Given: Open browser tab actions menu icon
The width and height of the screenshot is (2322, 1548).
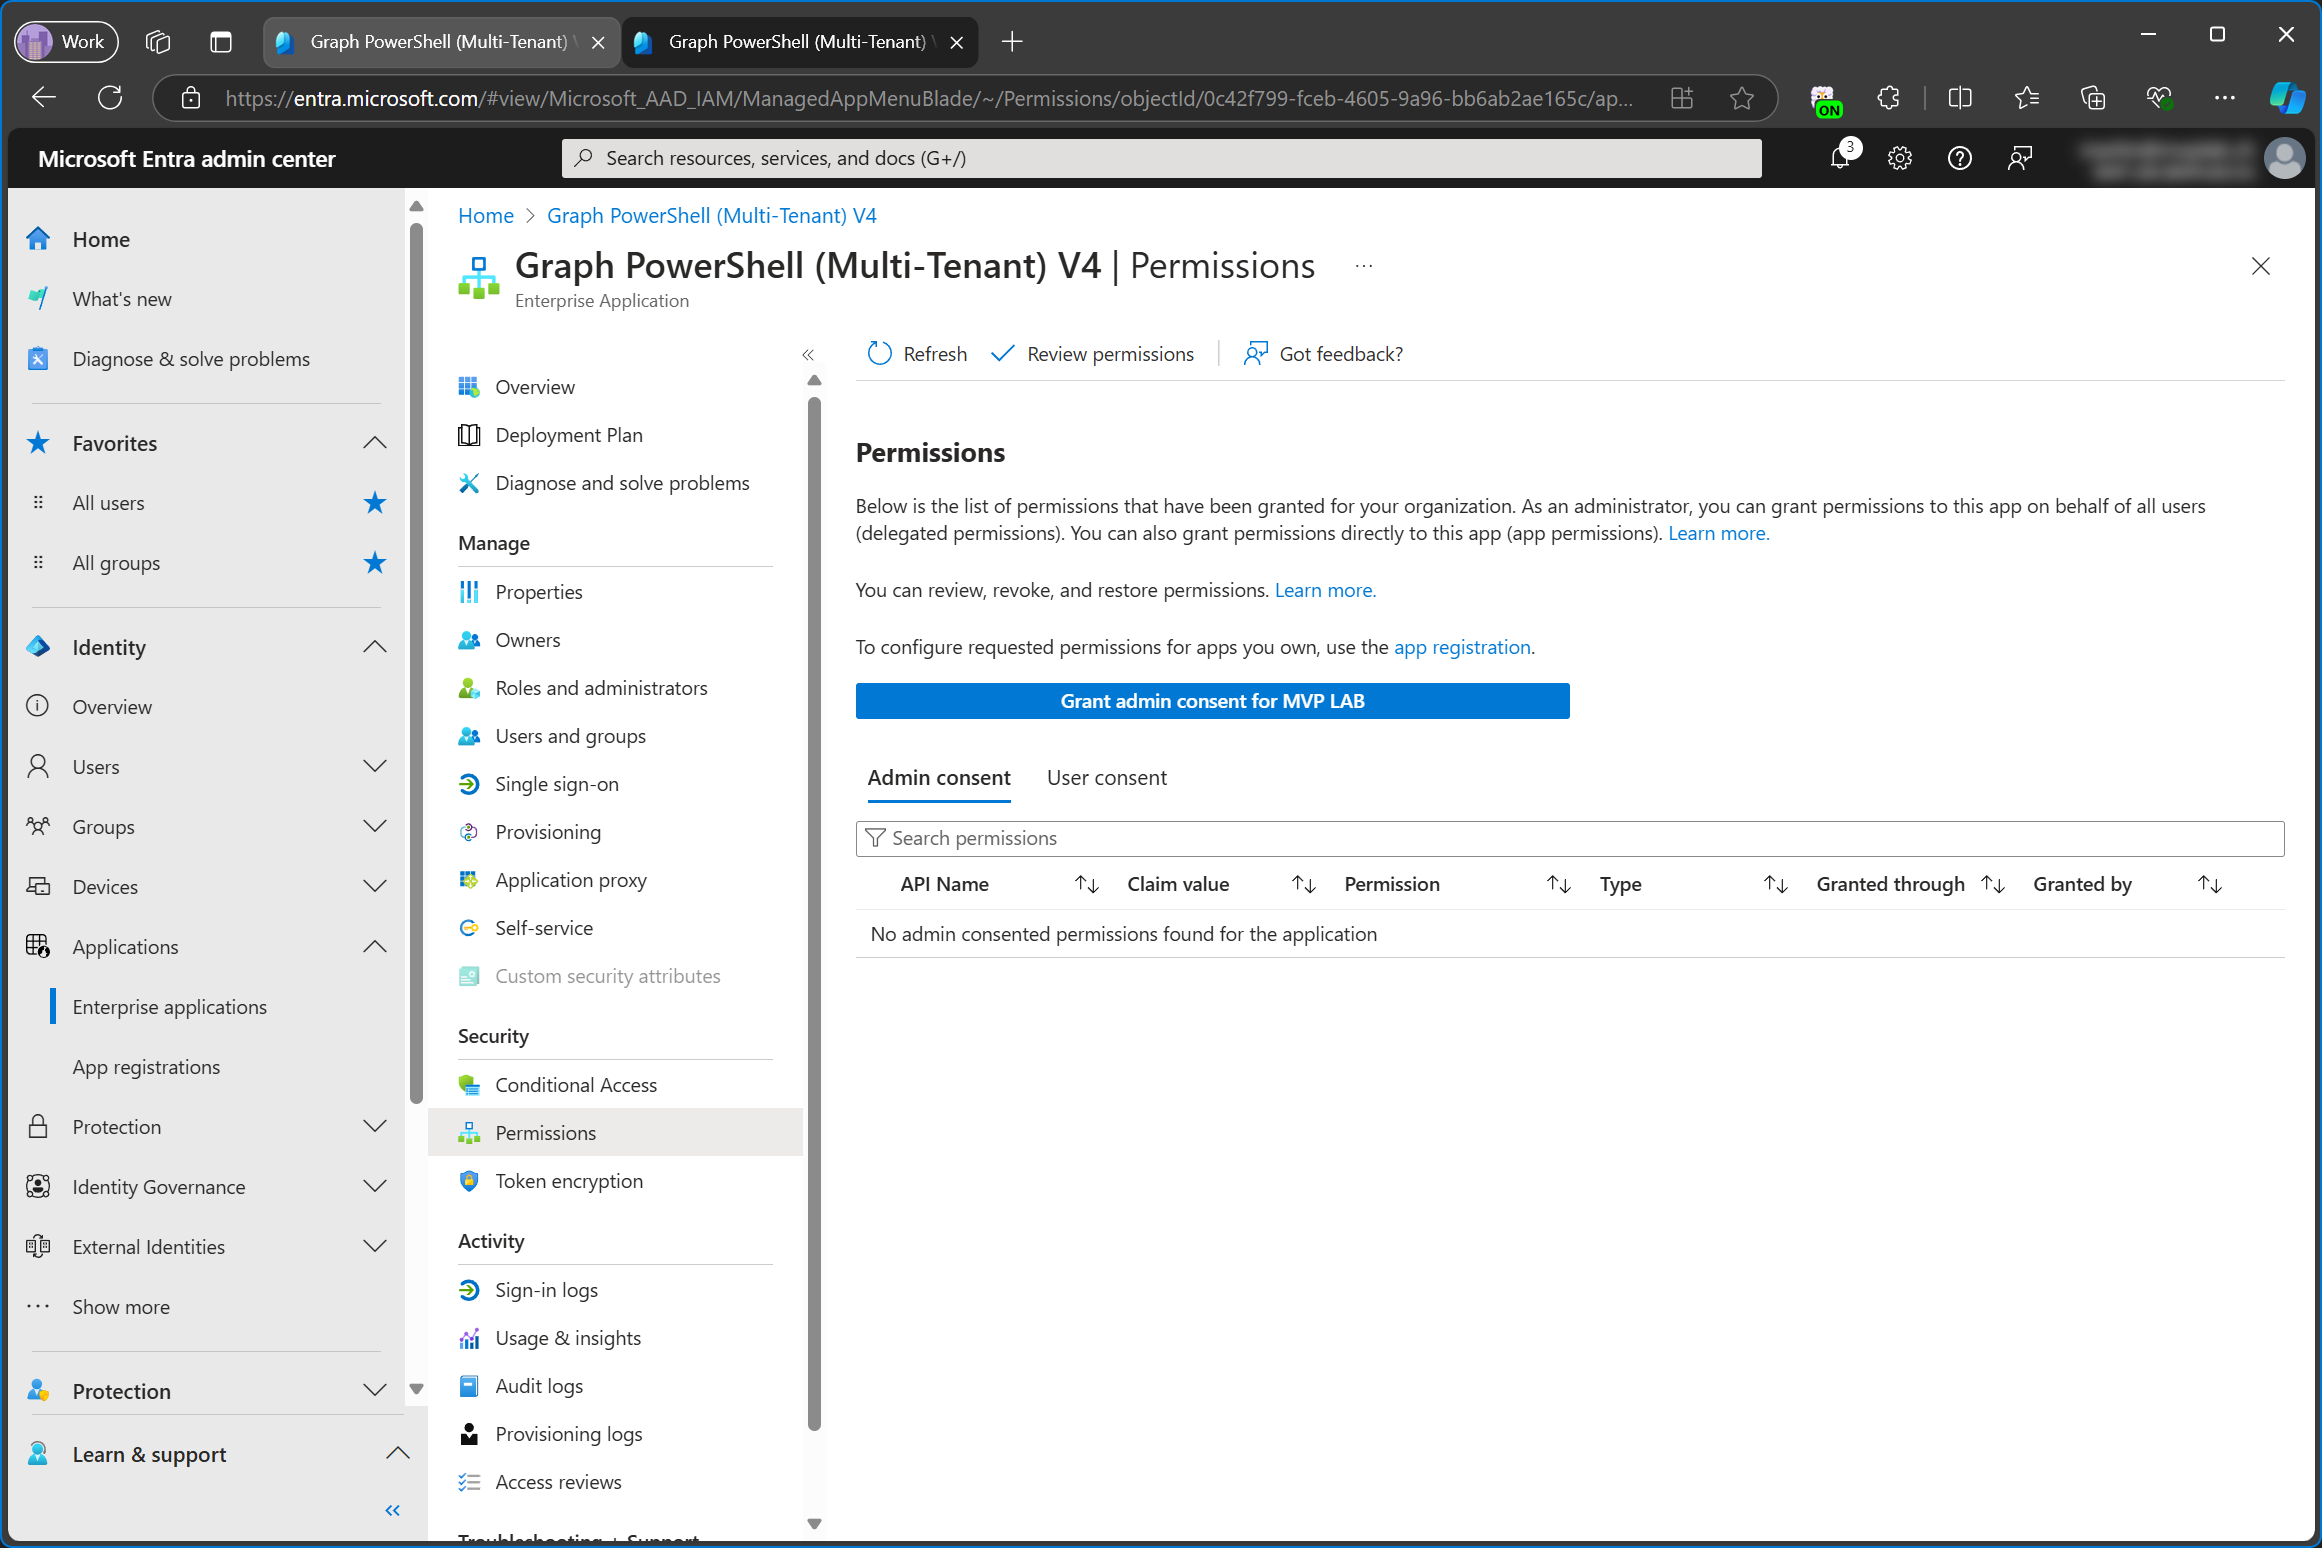Looking at the screenshot, I should click(221, 41).
